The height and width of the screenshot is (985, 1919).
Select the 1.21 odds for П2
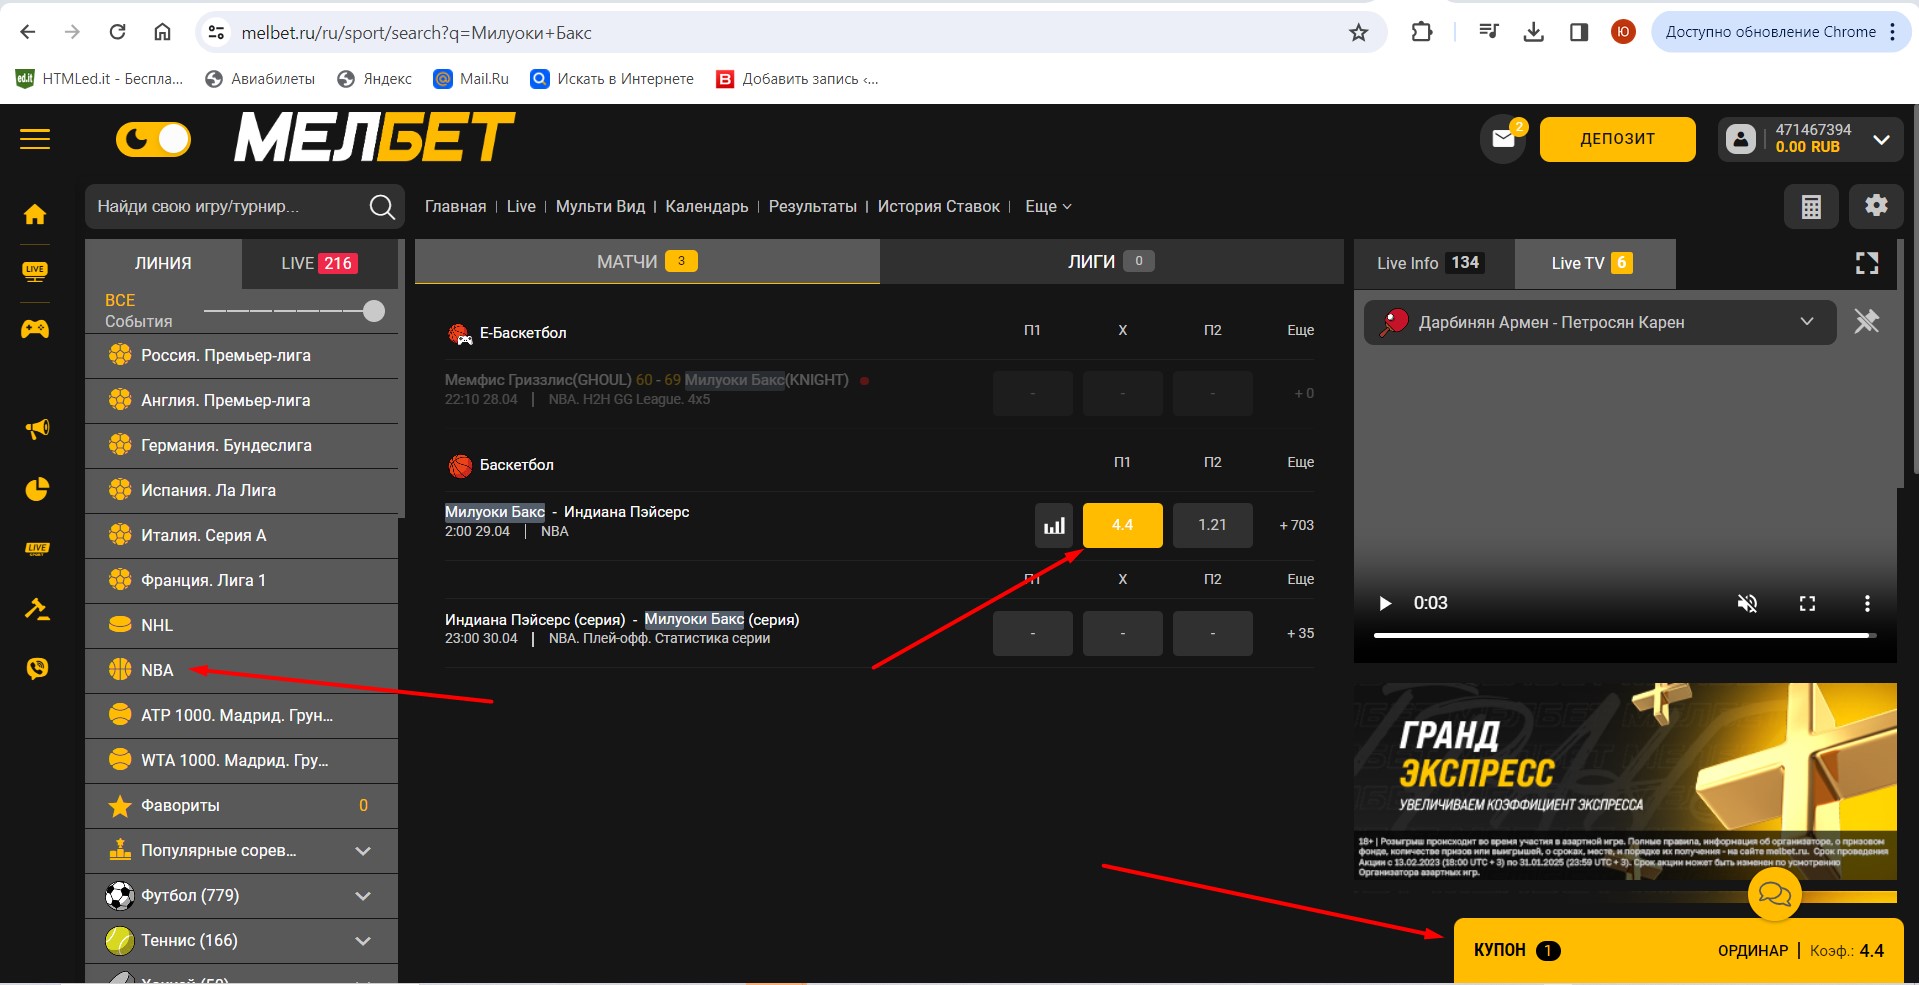(x=1212, y=525)
